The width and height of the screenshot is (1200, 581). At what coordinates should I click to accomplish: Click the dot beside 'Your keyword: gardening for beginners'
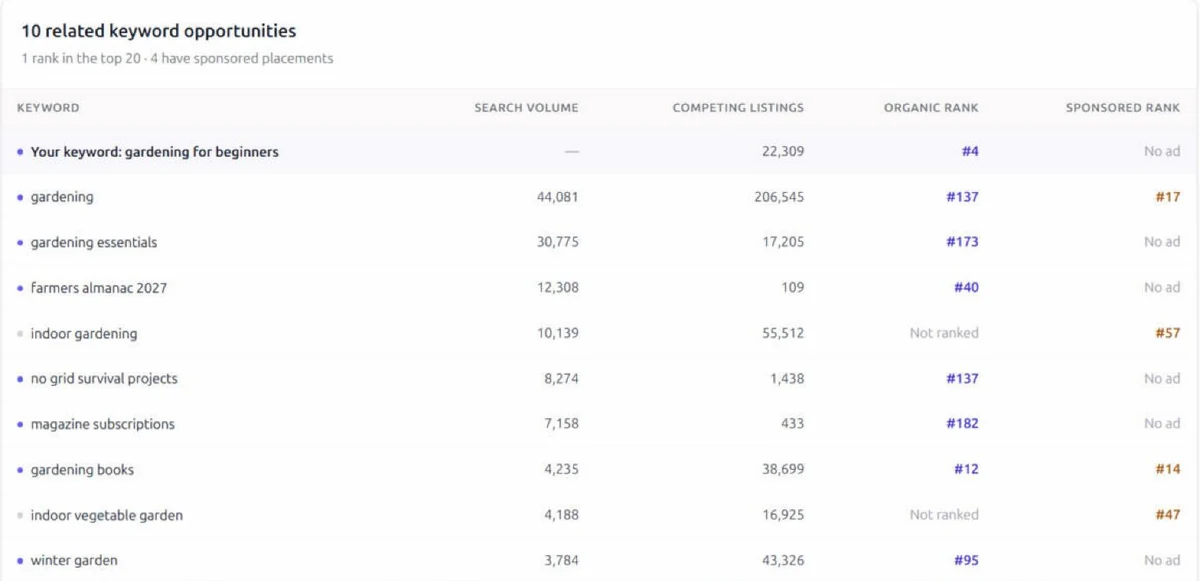(x=20, y=153)
